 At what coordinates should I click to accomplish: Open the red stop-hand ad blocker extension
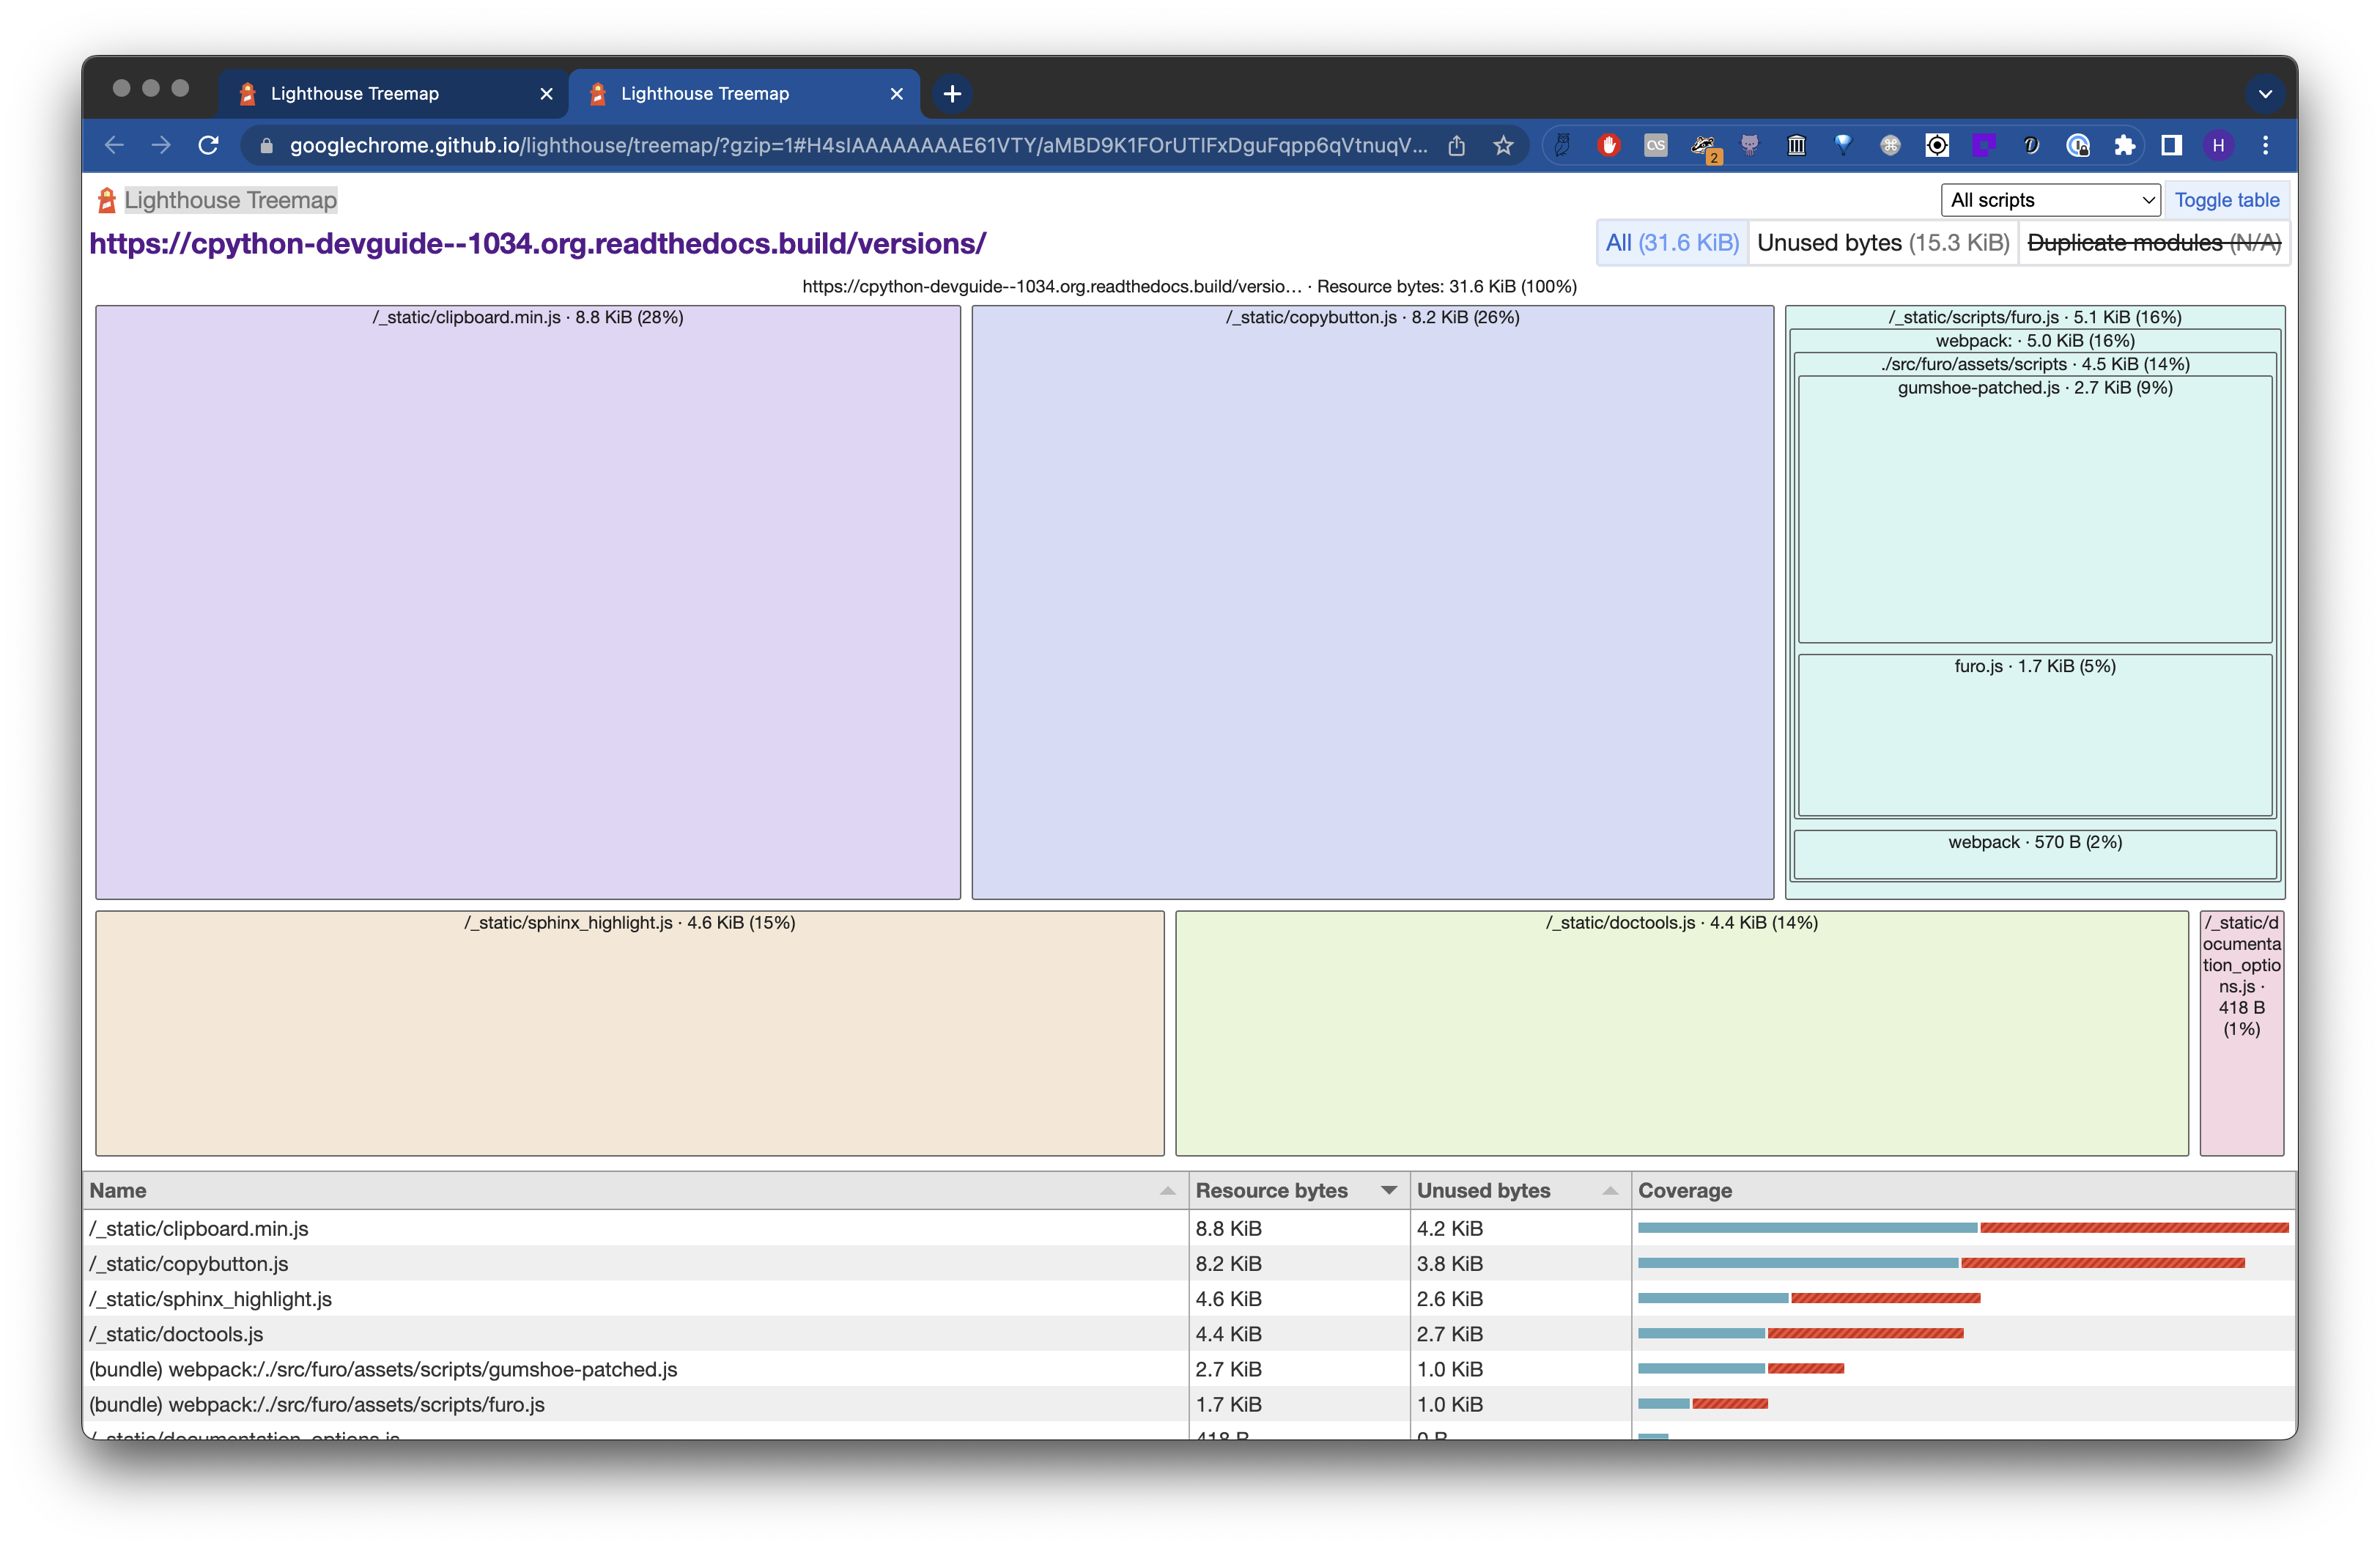[x=1609, y=146]
